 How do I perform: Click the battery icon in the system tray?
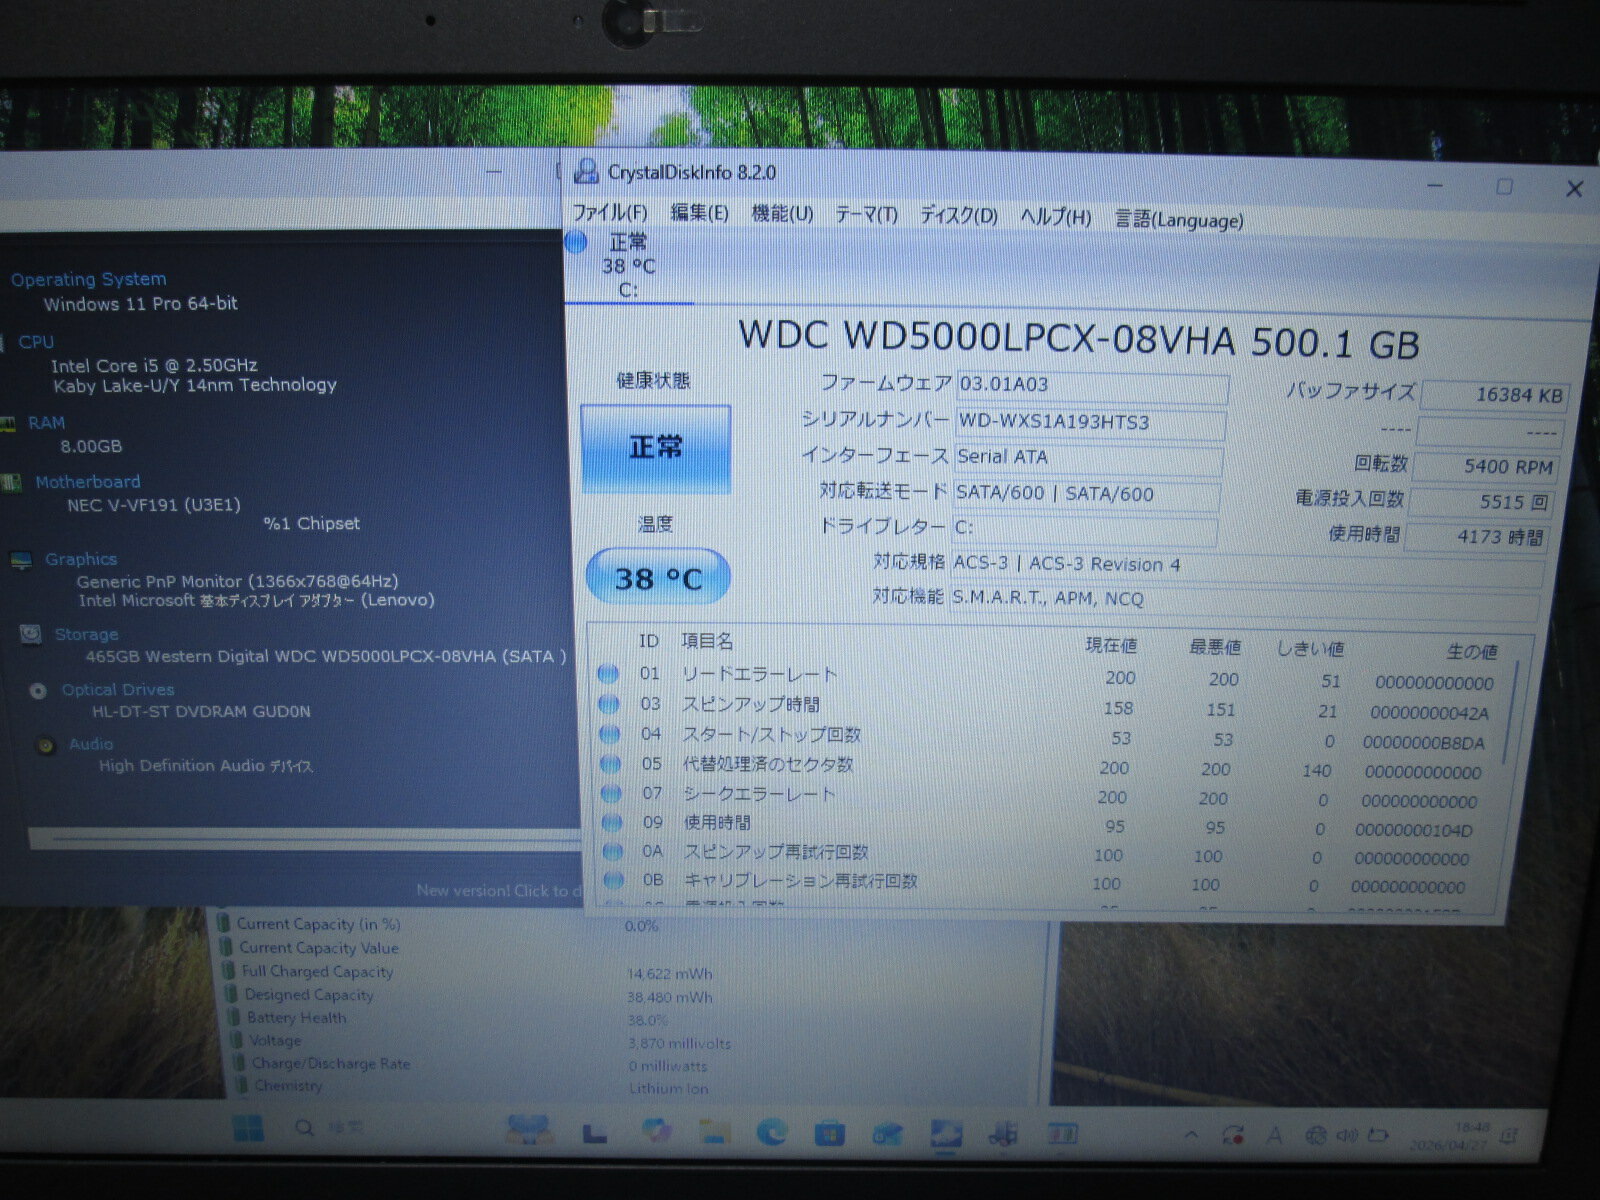click(x=1378, y=1136)
